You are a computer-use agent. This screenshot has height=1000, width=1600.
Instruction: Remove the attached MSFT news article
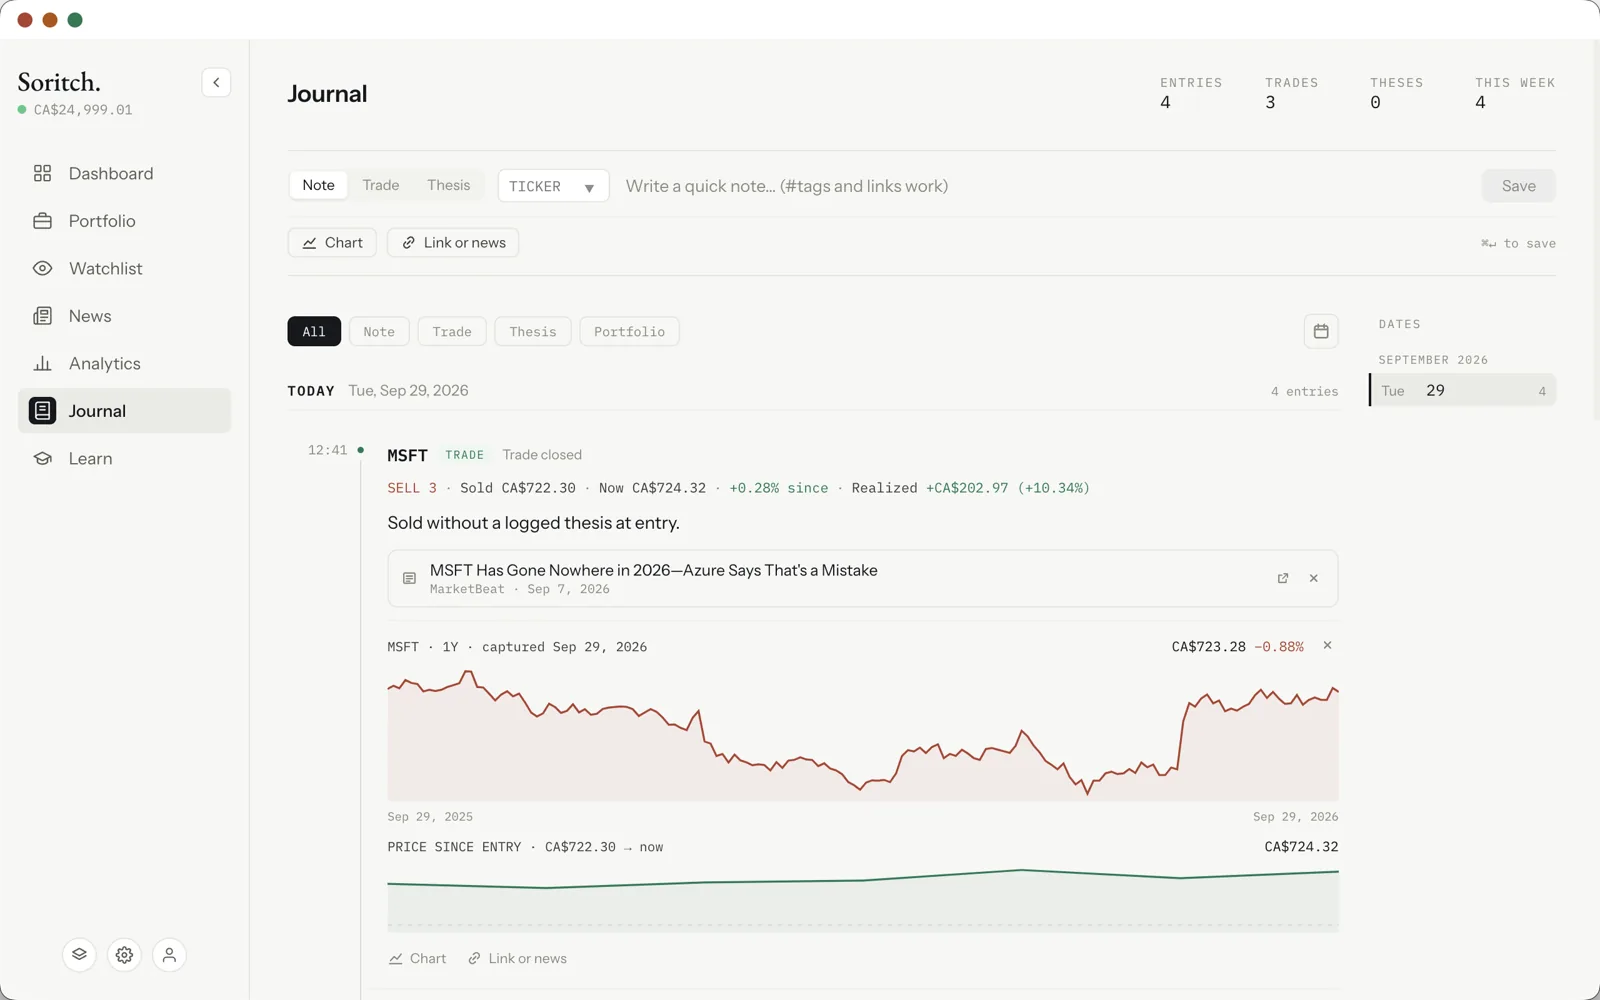click(1314, 578)
